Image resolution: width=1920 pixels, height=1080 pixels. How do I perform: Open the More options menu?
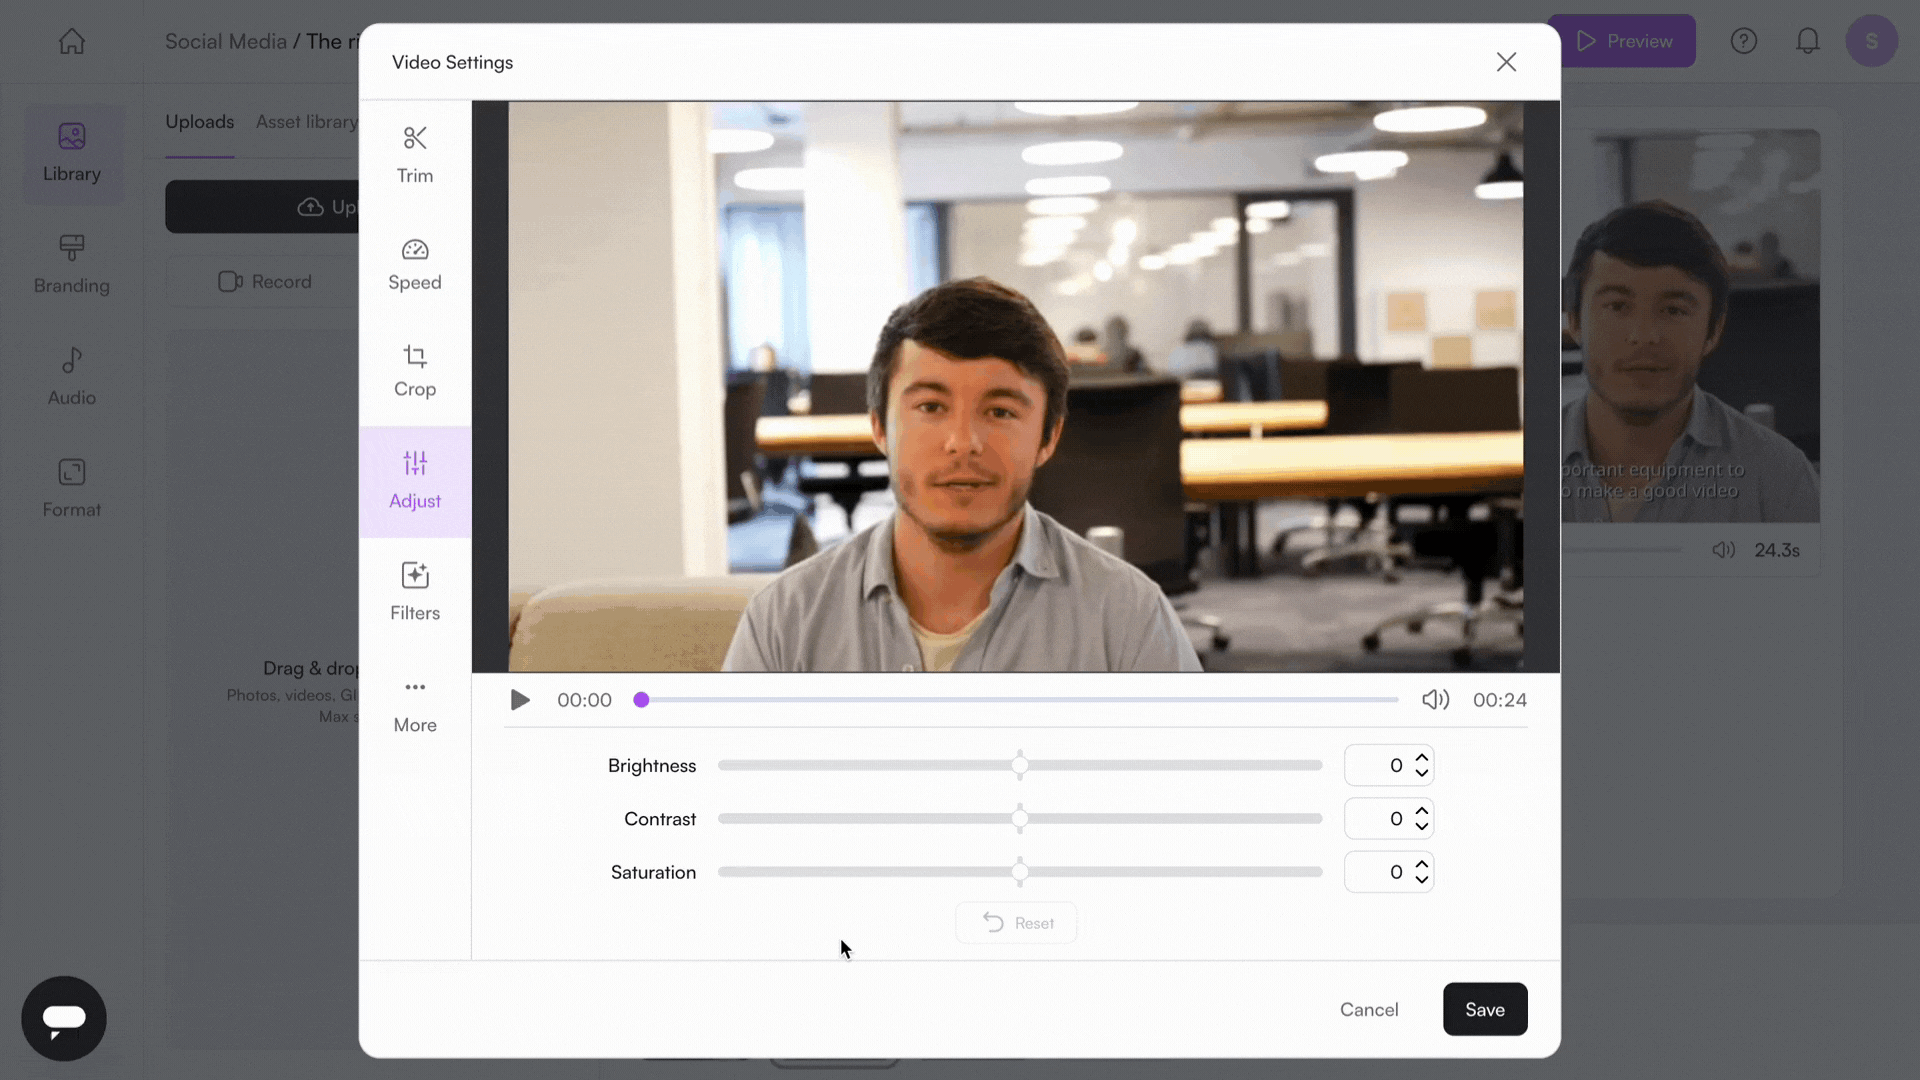tap(415, 706)
